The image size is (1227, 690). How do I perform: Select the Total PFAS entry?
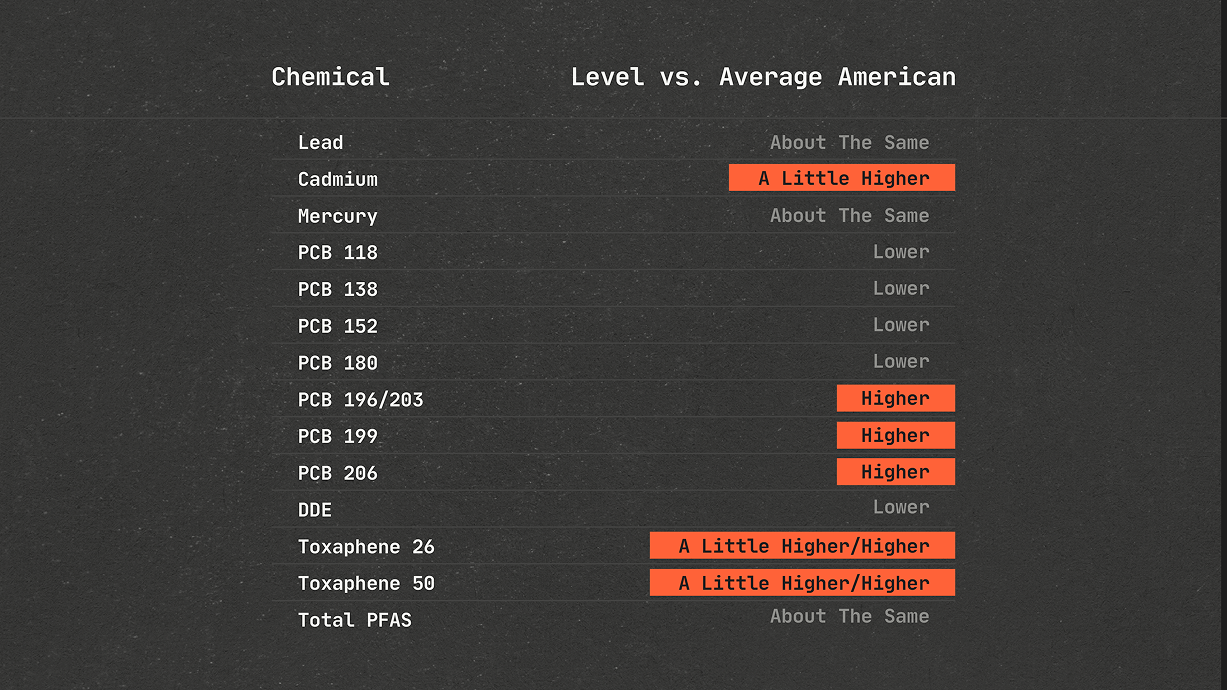(355, 619)
